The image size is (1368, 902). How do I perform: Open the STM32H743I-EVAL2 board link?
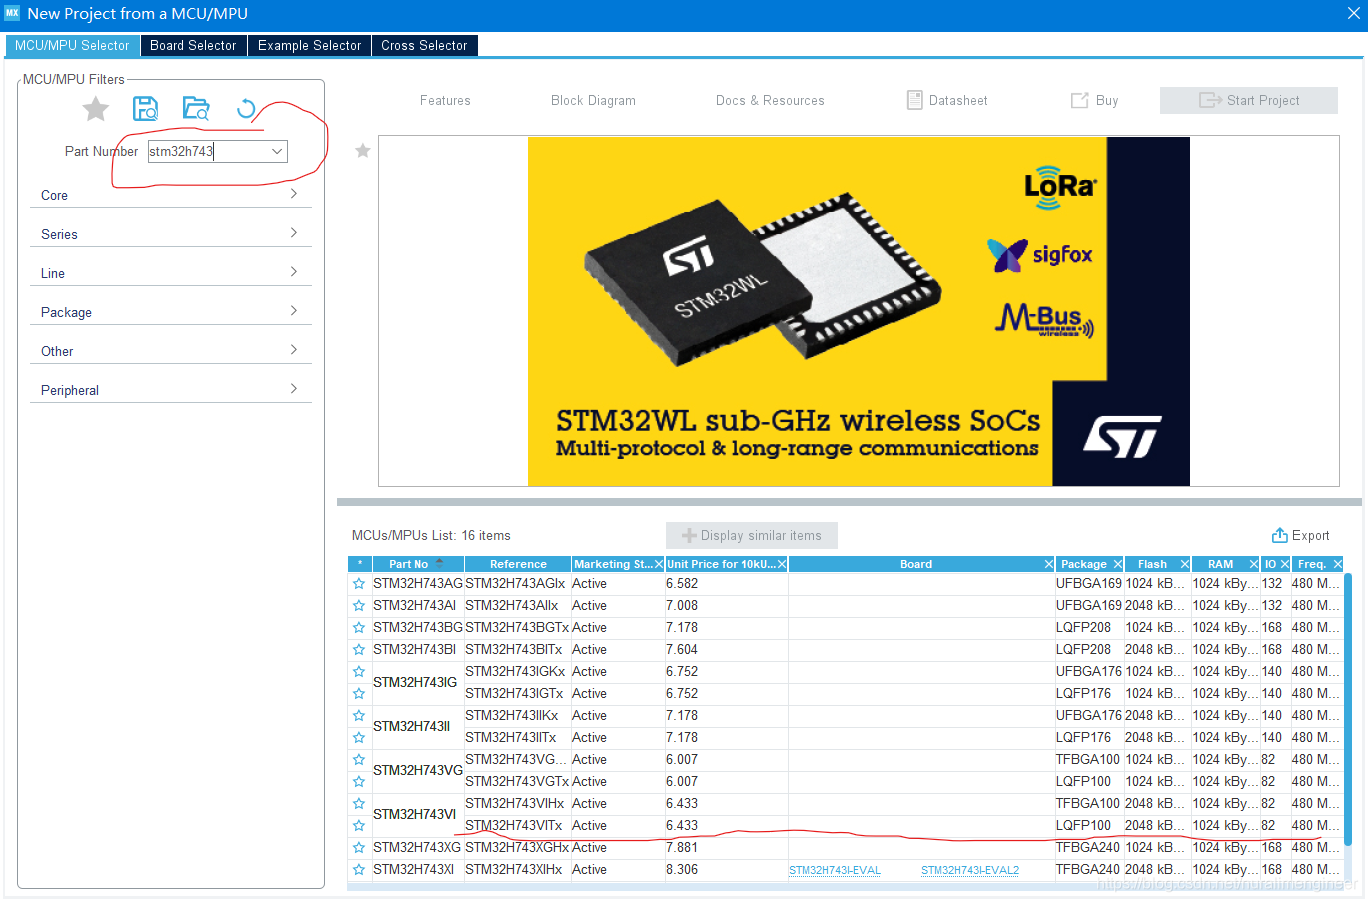[x=970, y=870]
